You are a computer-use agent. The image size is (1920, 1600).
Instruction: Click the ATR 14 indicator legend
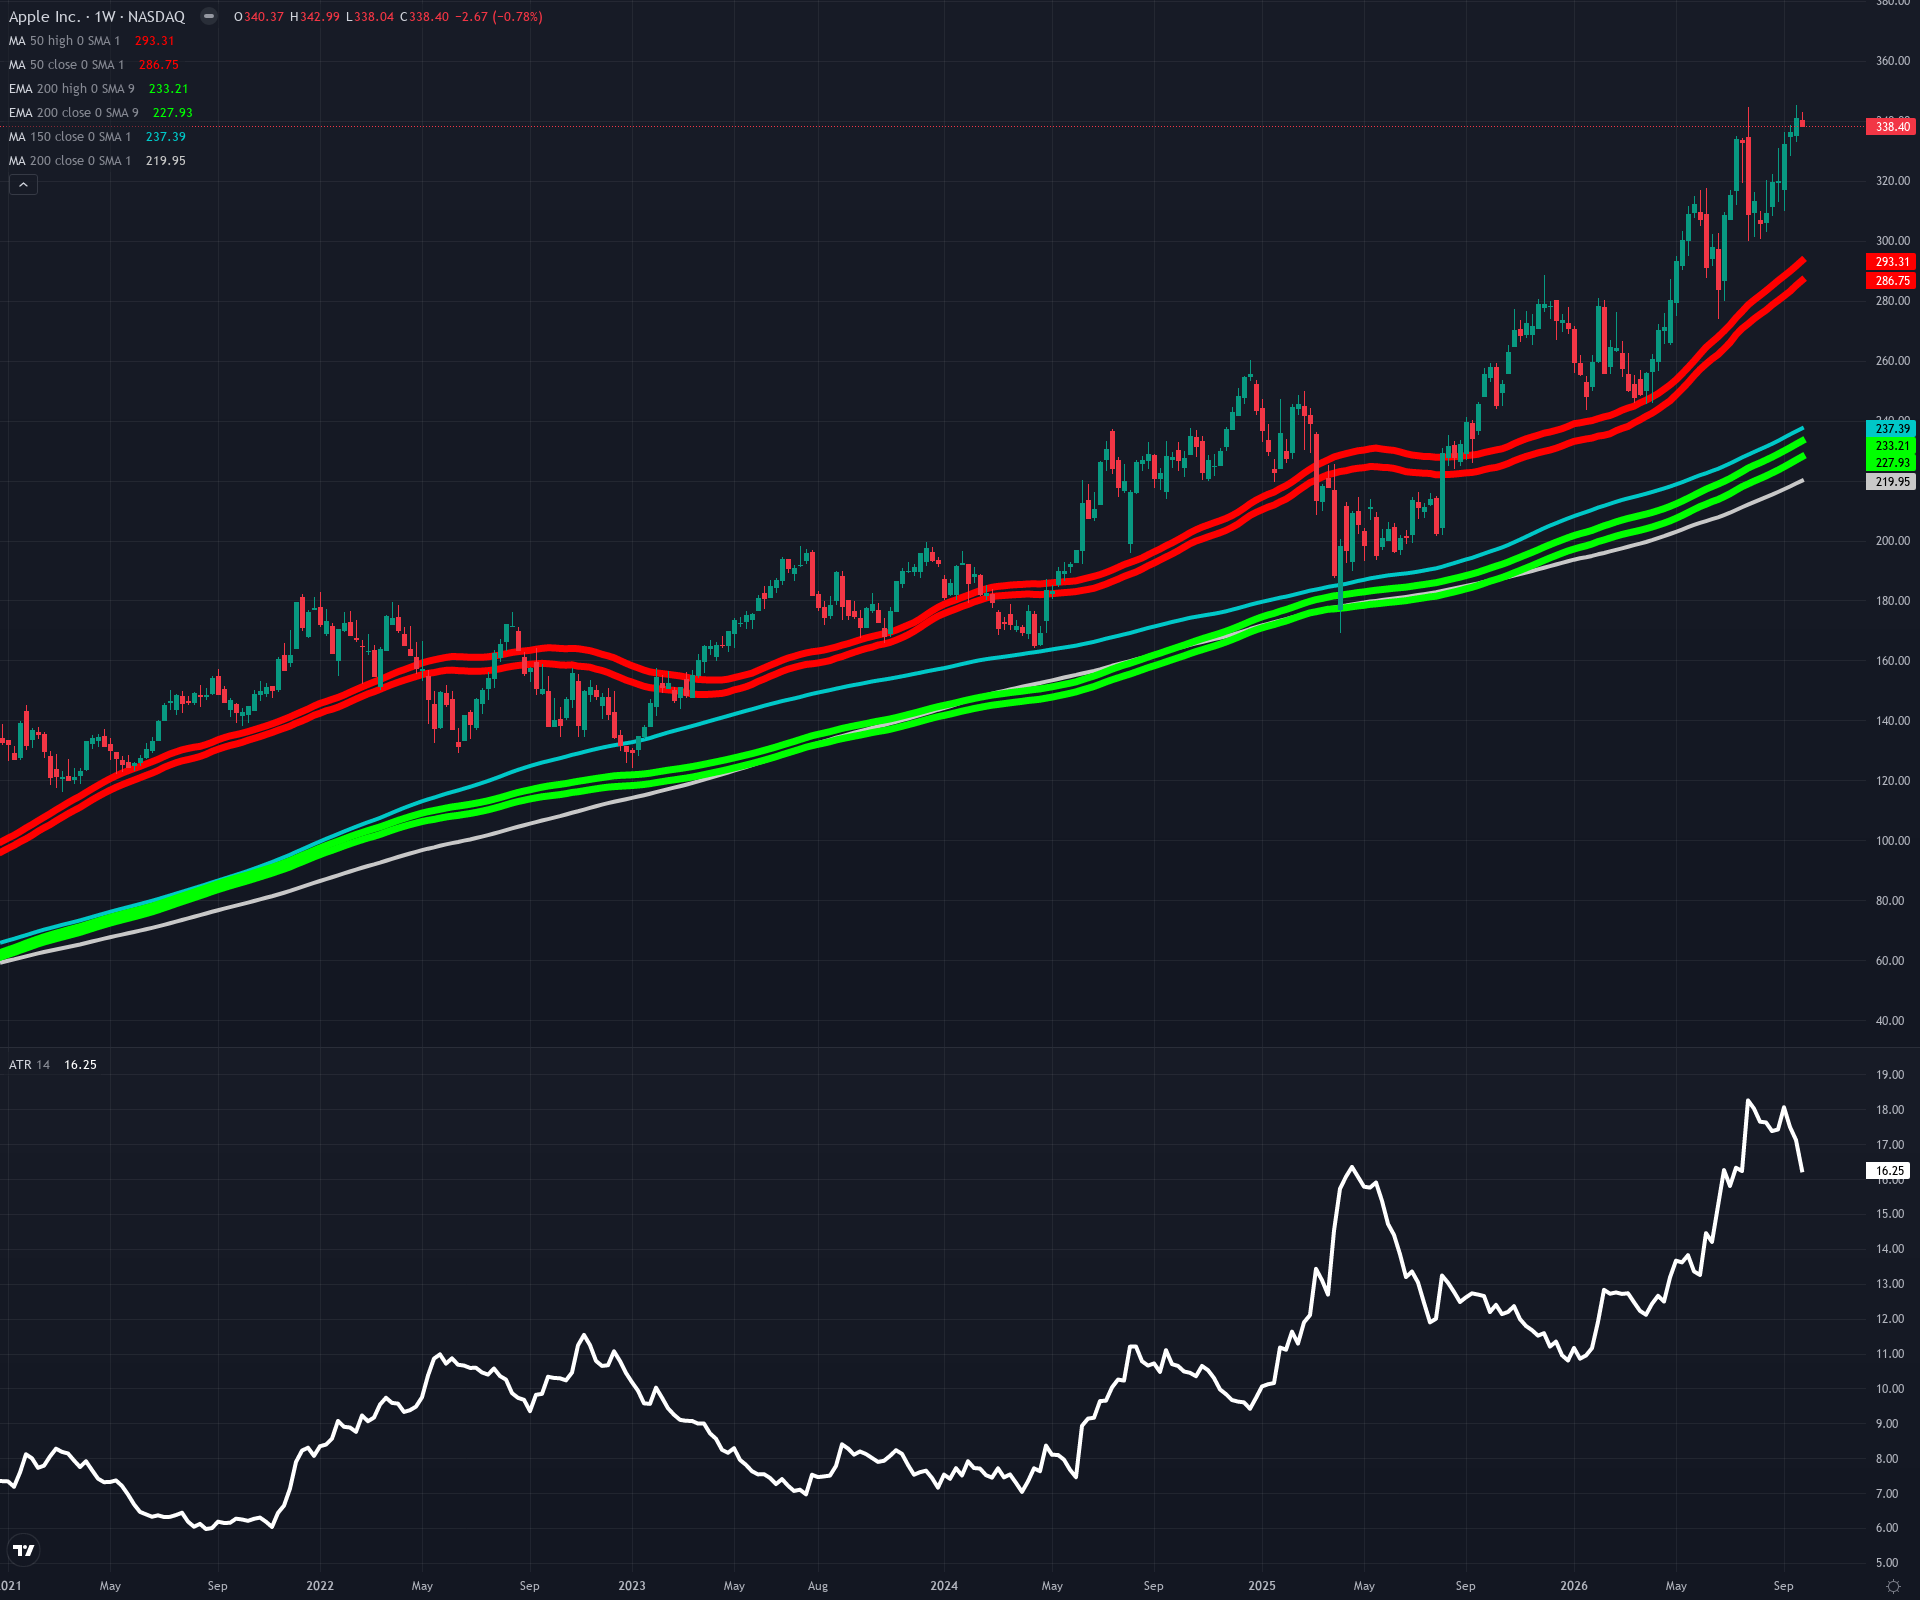[29, 1065]
